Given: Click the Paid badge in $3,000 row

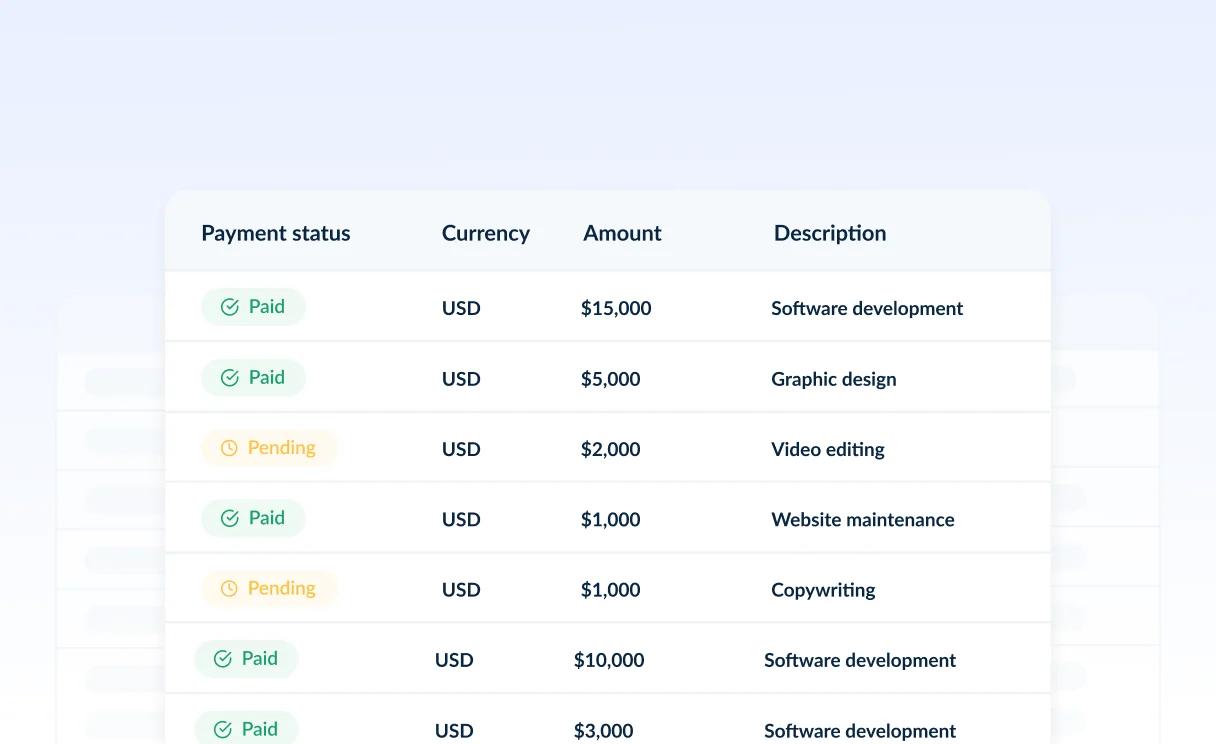Looking at the screenshot, I should pyautogui.click(x=246, y=729).
